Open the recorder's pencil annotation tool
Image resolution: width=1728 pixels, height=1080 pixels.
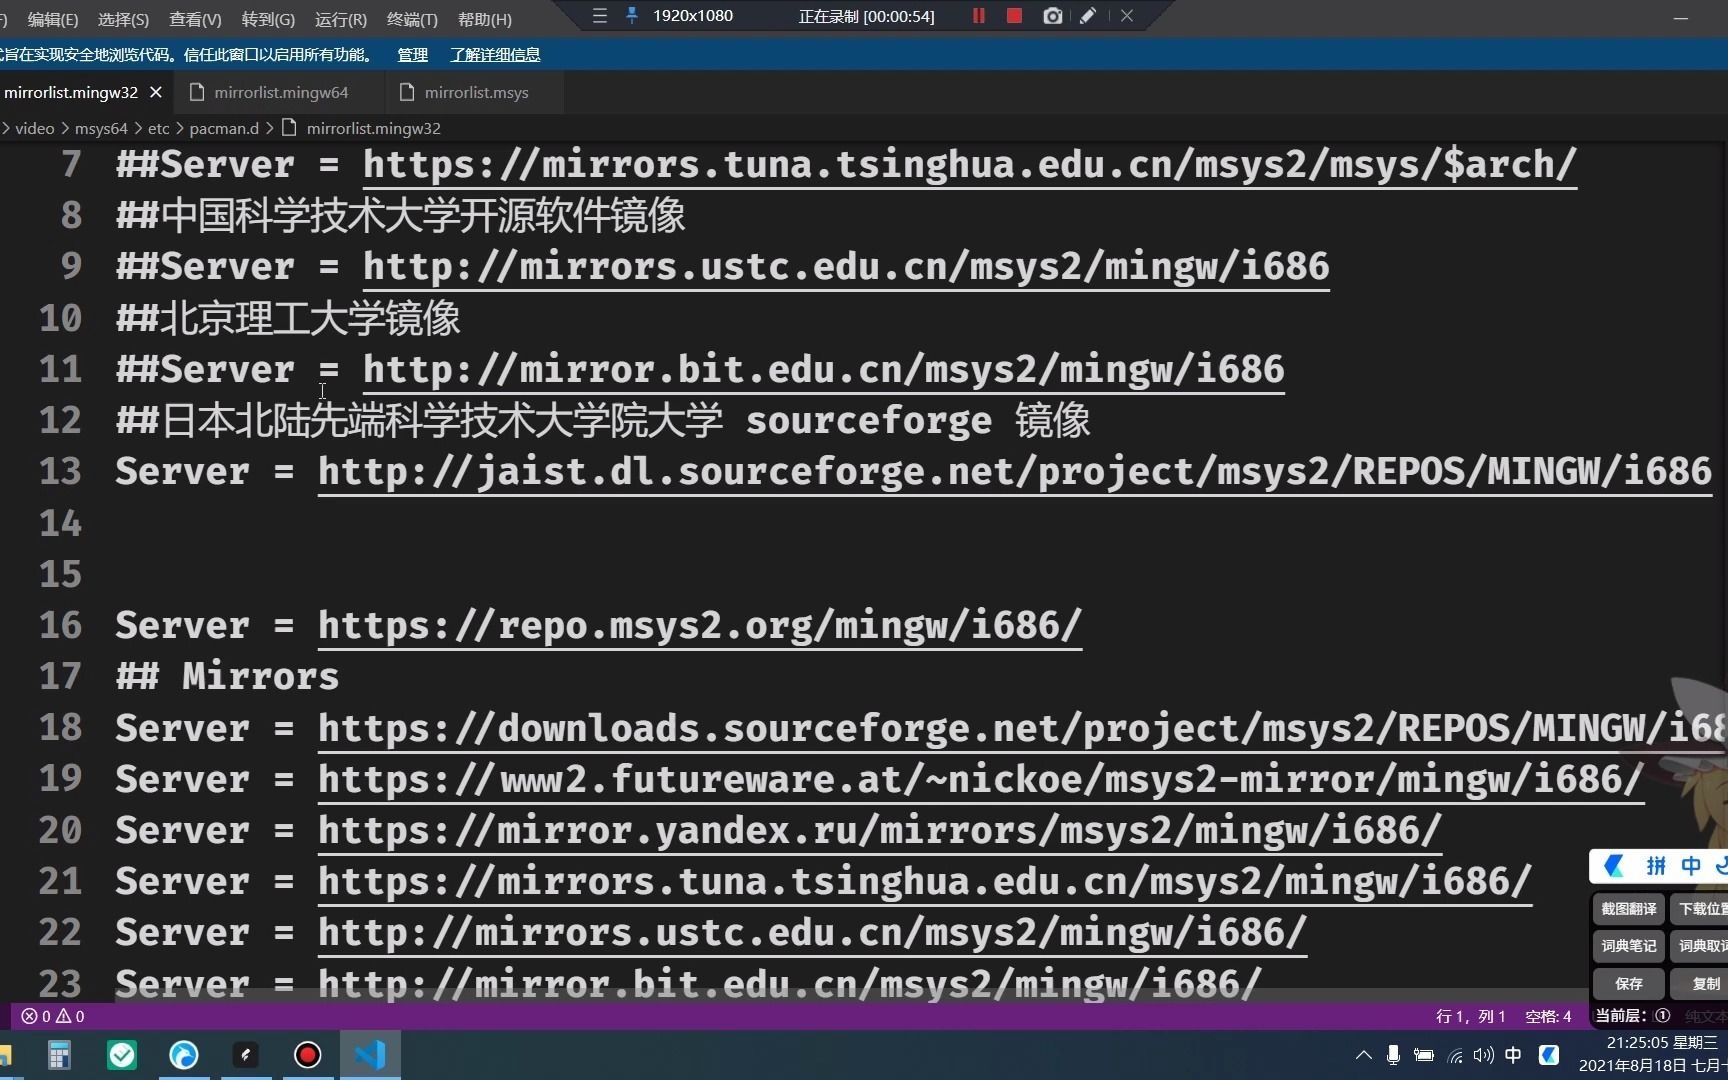[x=1088, y=16]
